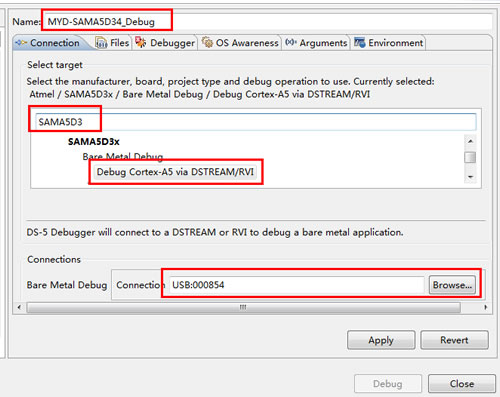Click the Browse... connection button

coord(452,285)
